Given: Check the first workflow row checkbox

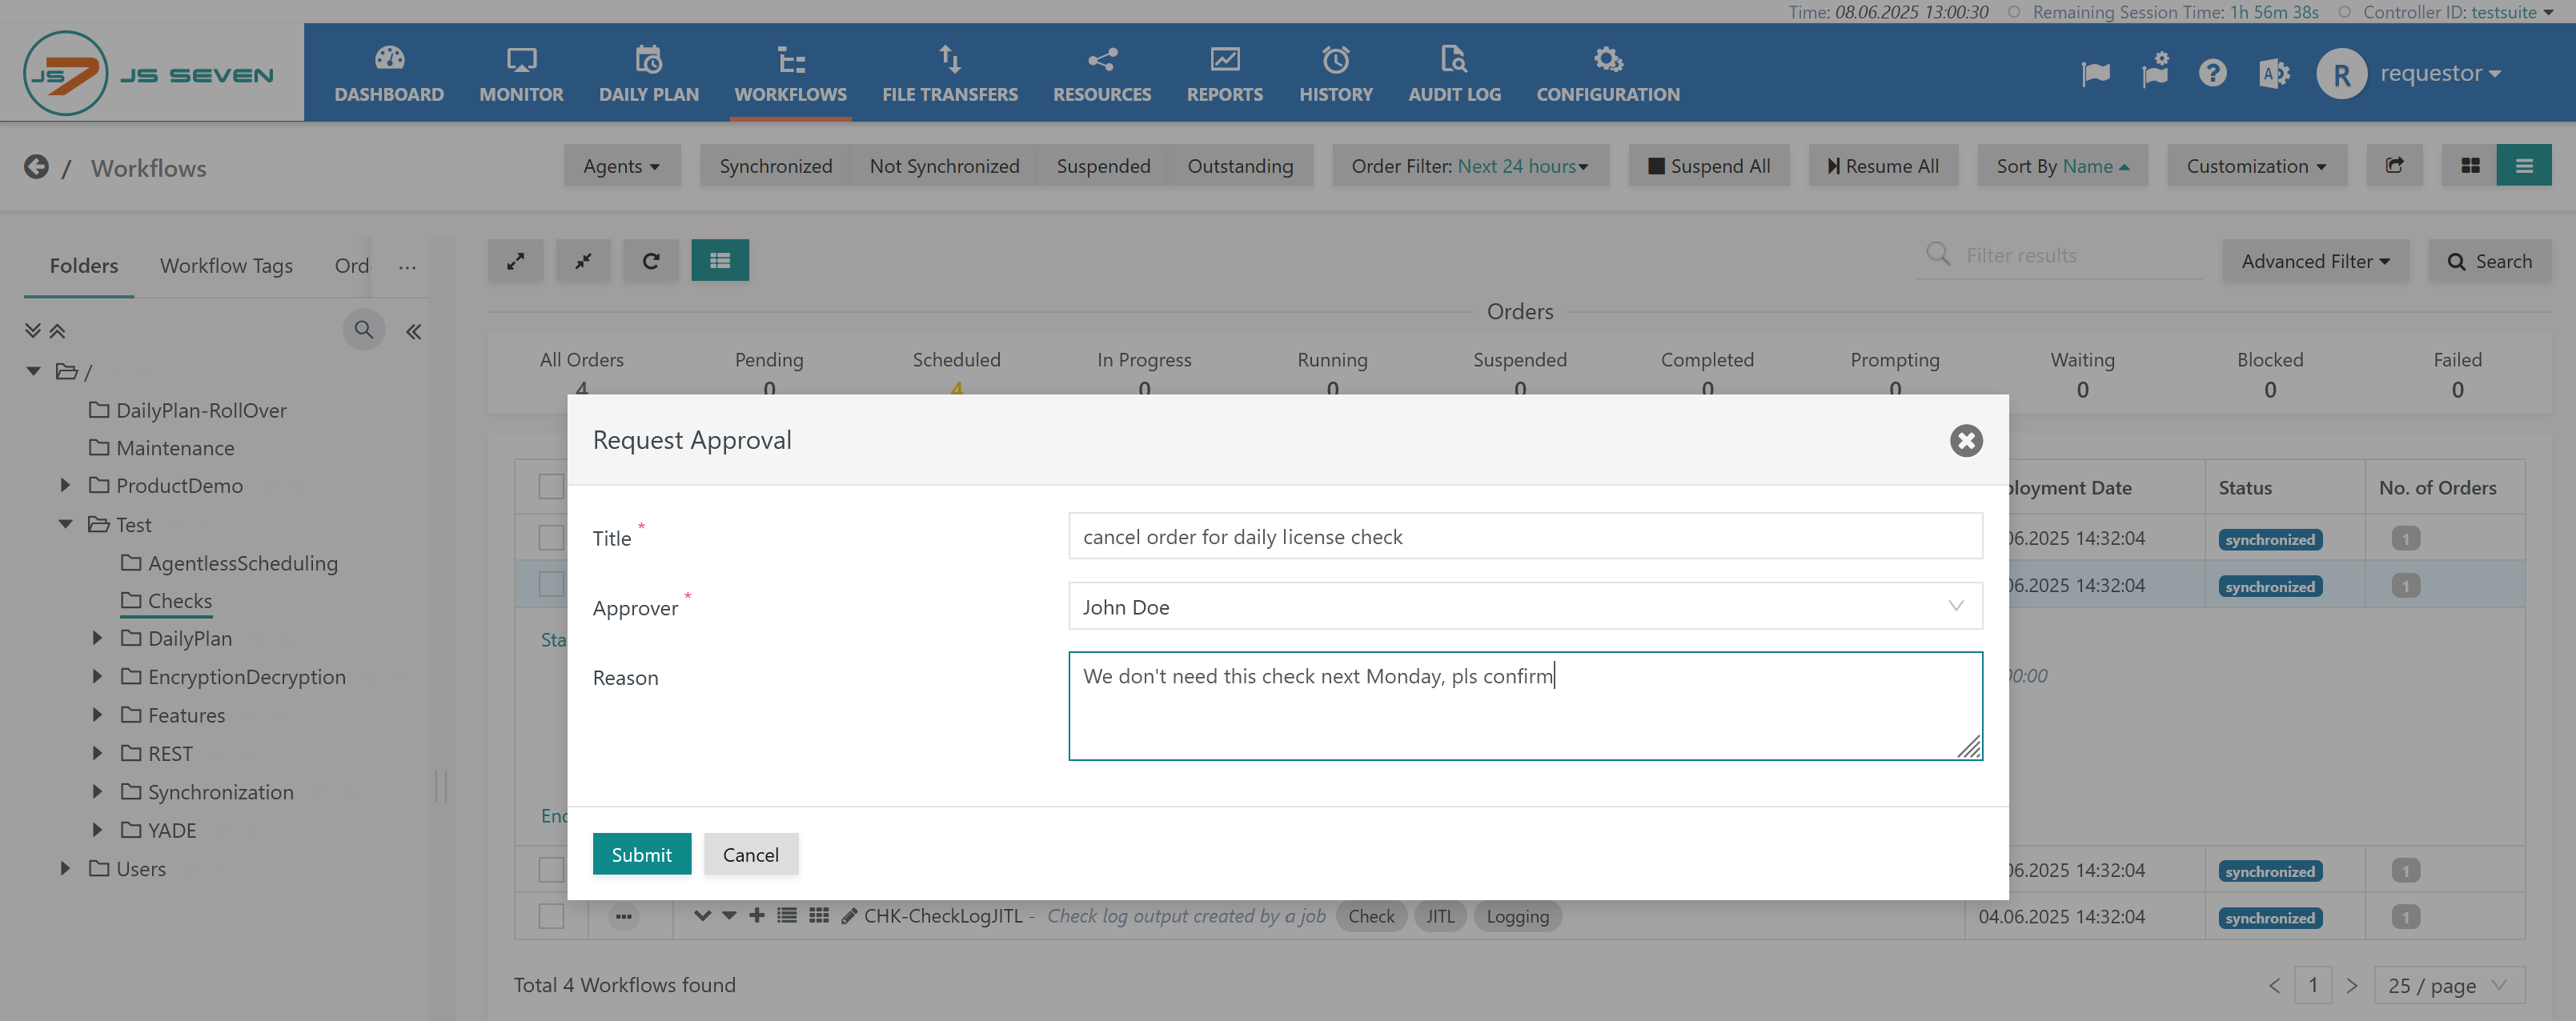Looking at the screenshot, I should [x=551, y=538].
